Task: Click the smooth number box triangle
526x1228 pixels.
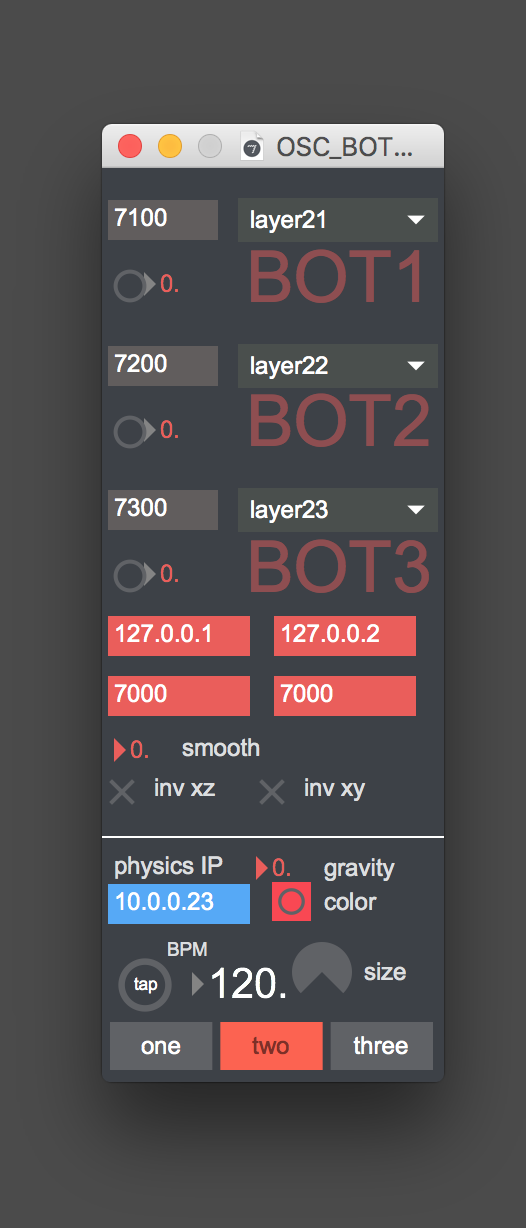Action: [120, 750]
